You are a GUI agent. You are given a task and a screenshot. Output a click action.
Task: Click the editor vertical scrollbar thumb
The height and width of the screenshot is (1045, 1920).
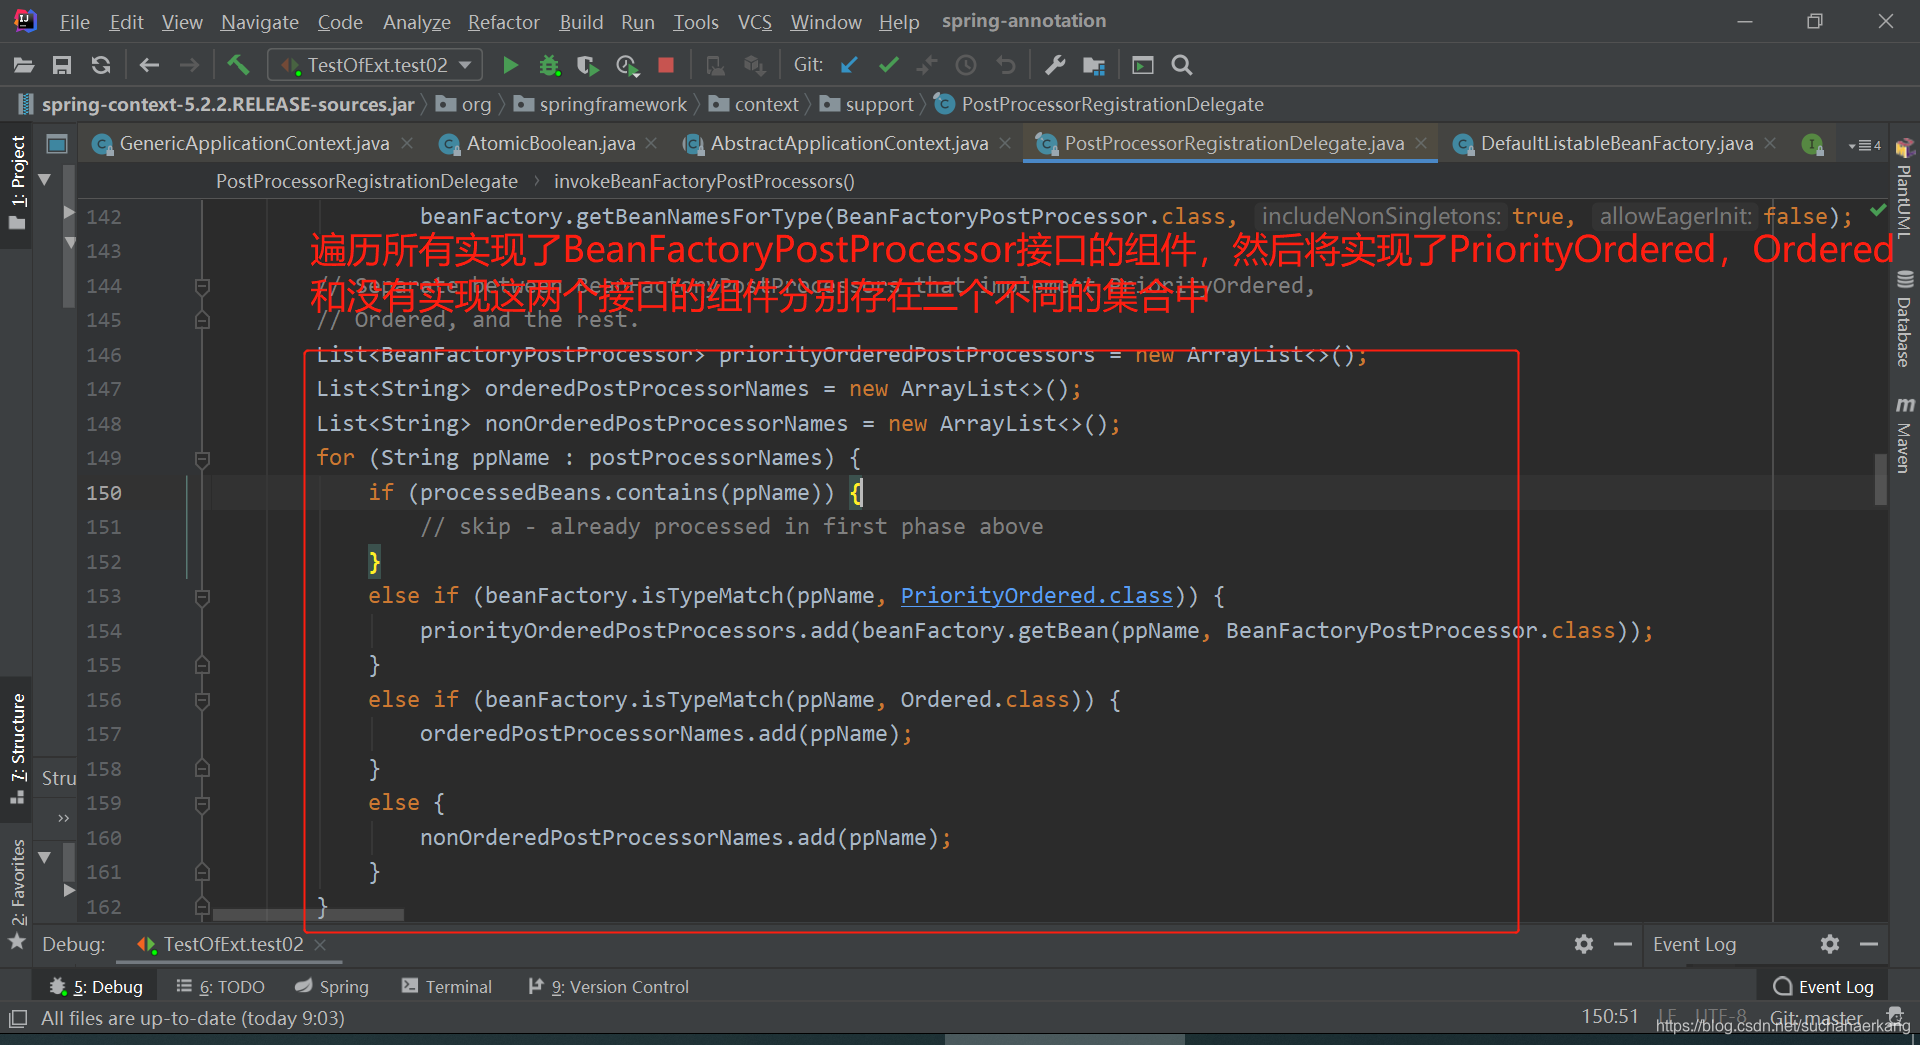coord(1880,478)
